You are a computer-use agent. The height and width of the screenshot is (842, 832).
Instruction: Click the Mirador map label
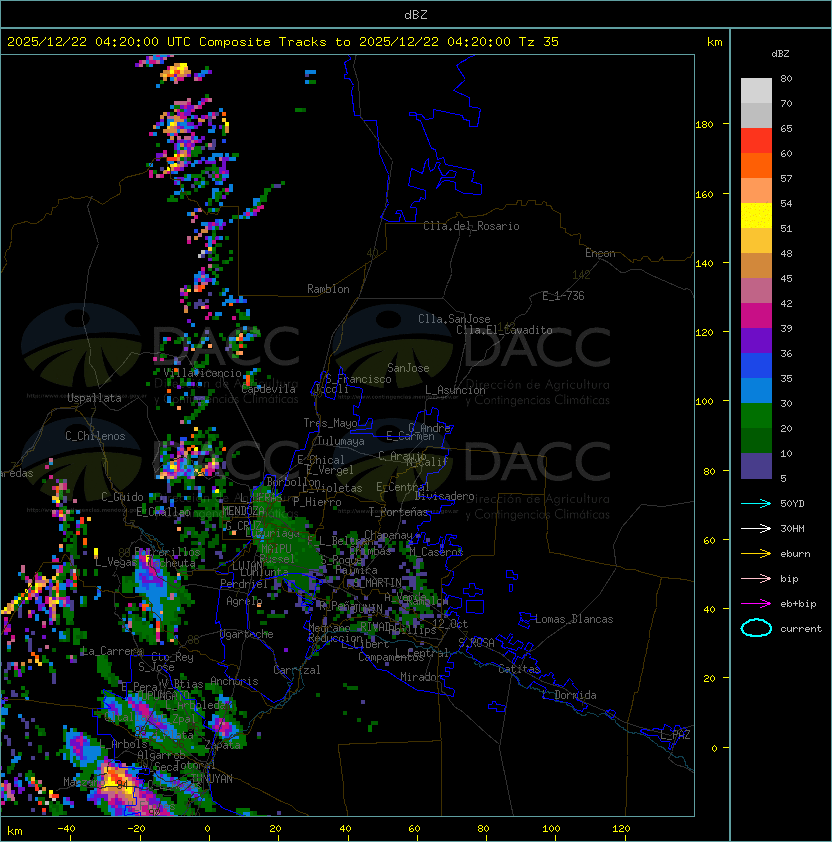pos(421,677)
